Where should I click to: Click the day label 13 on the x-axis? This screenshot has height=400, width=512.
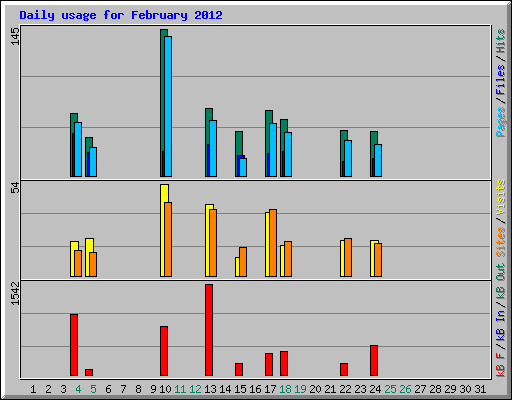click(x=210, y=389)
